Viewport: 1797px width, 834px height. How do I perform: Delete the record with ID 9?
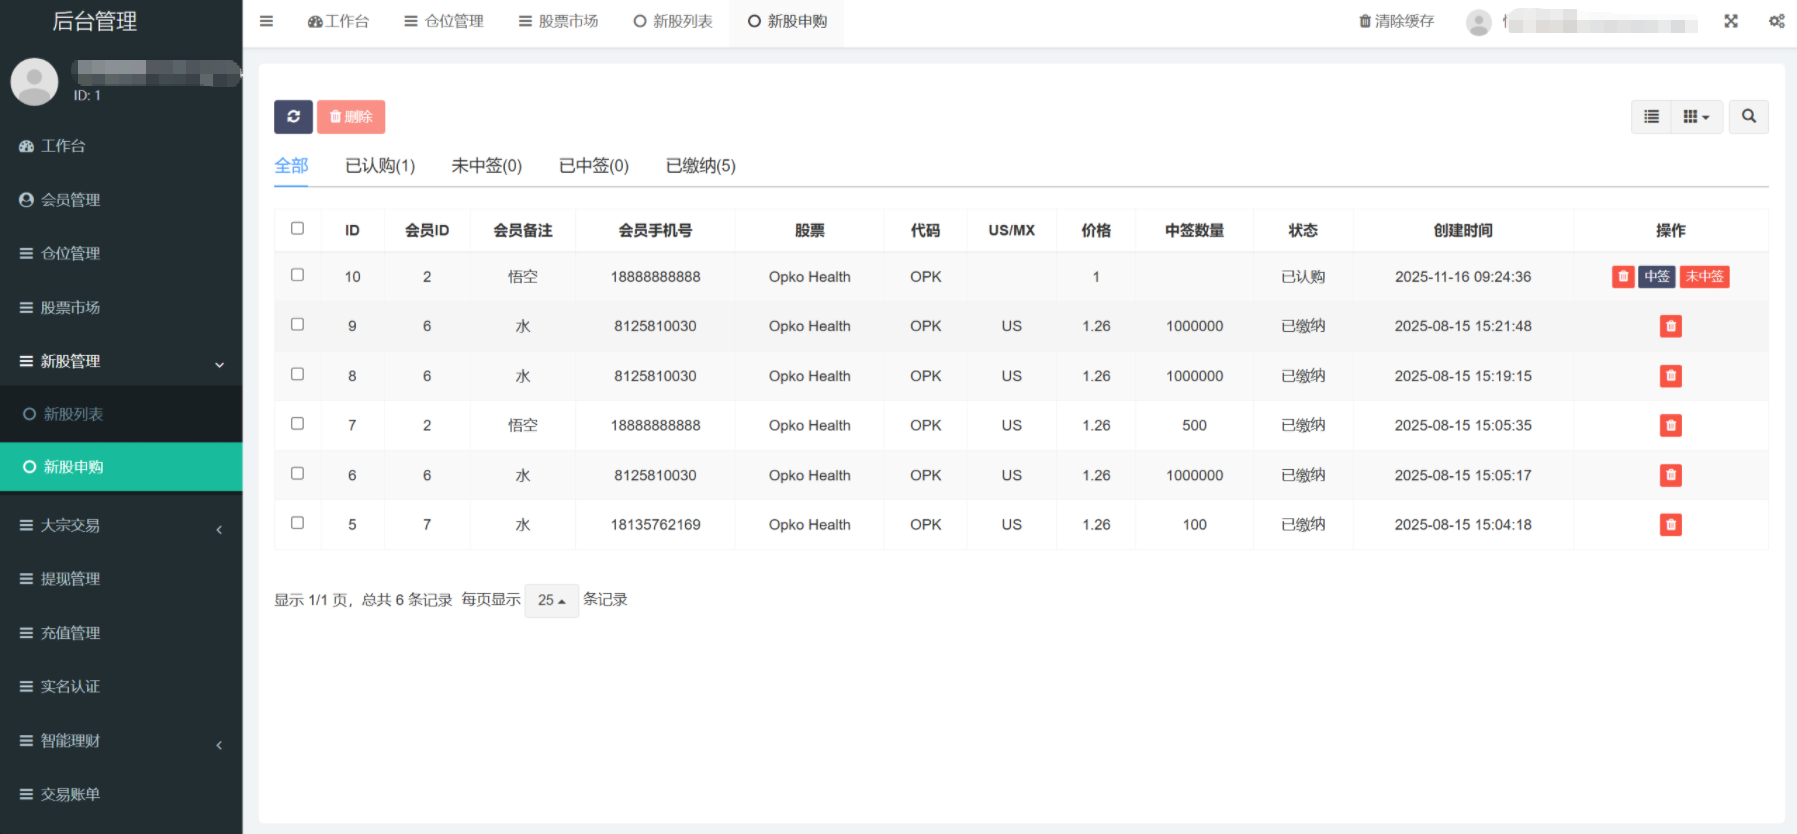(x=1670, y=326)
